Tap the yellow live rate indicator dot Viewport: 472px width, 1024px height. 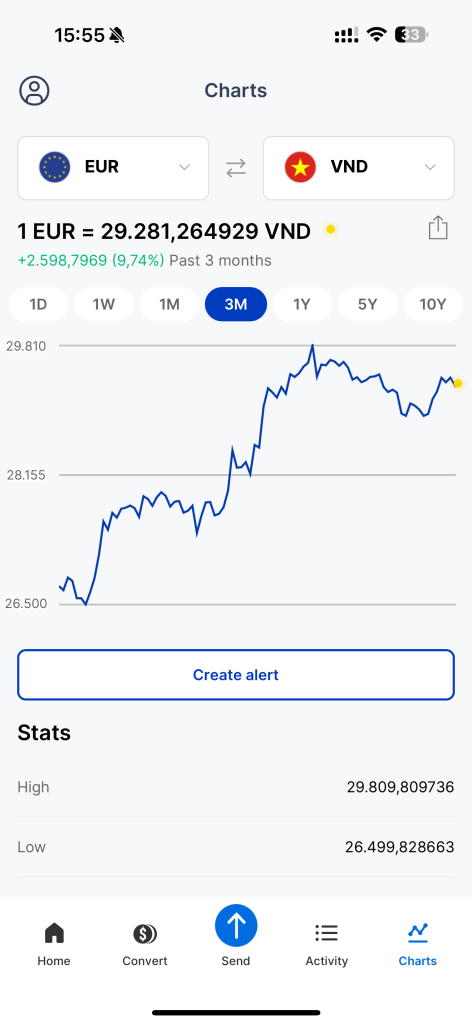click(x=330, y=229)
